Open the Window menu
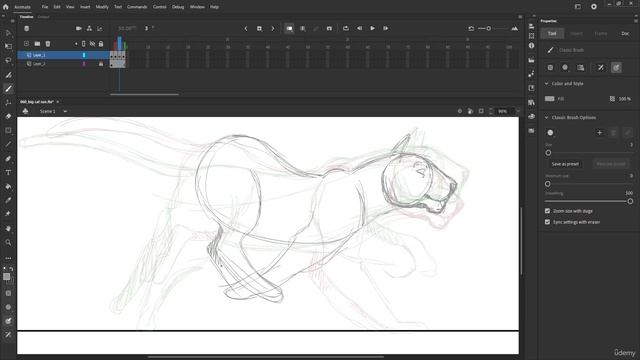The width and height of the screenshot is (640, 360). (x=197, y=7)
